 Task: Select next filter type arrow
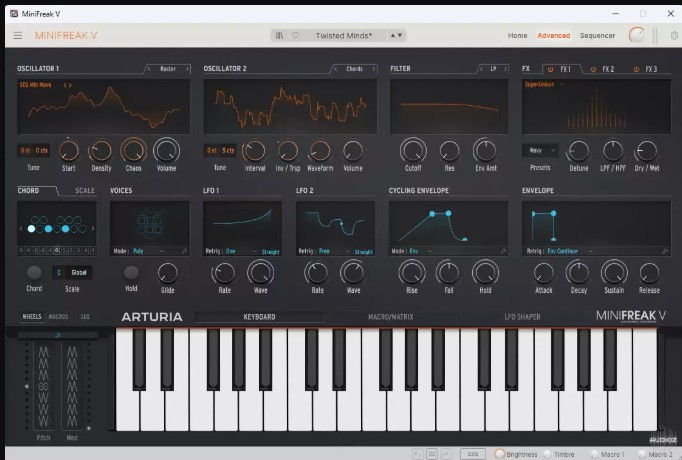tap(505, 69)
